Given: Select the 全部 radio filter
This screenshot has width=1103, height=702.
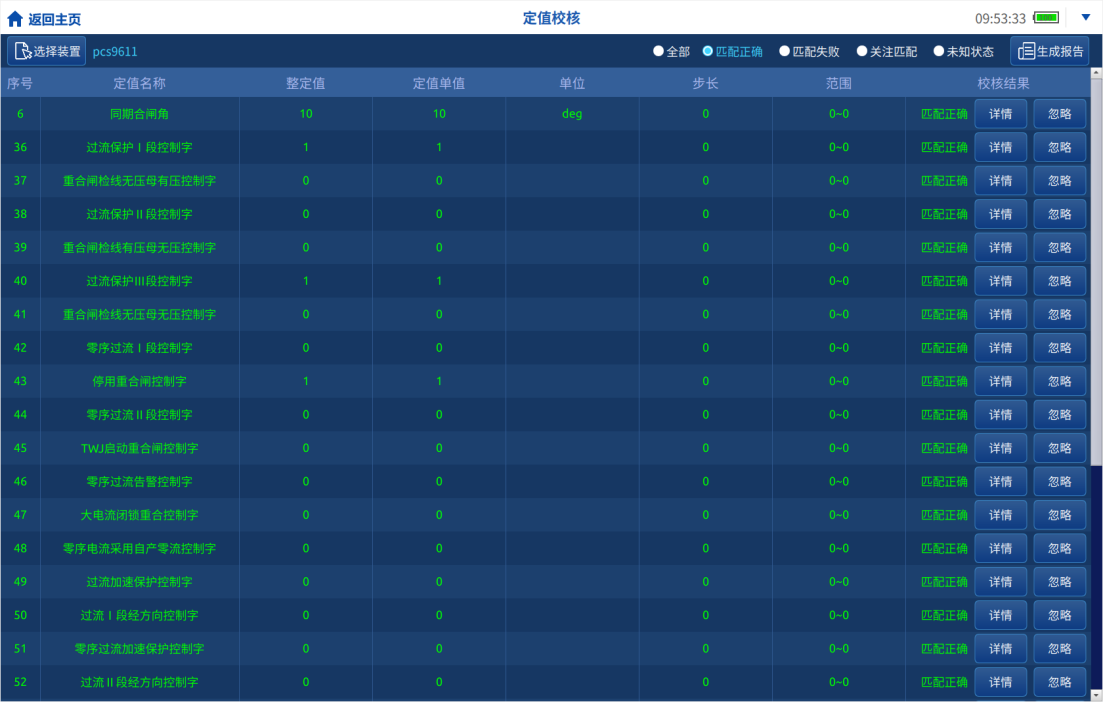Looking at the screenshot, I should (658, 51).
